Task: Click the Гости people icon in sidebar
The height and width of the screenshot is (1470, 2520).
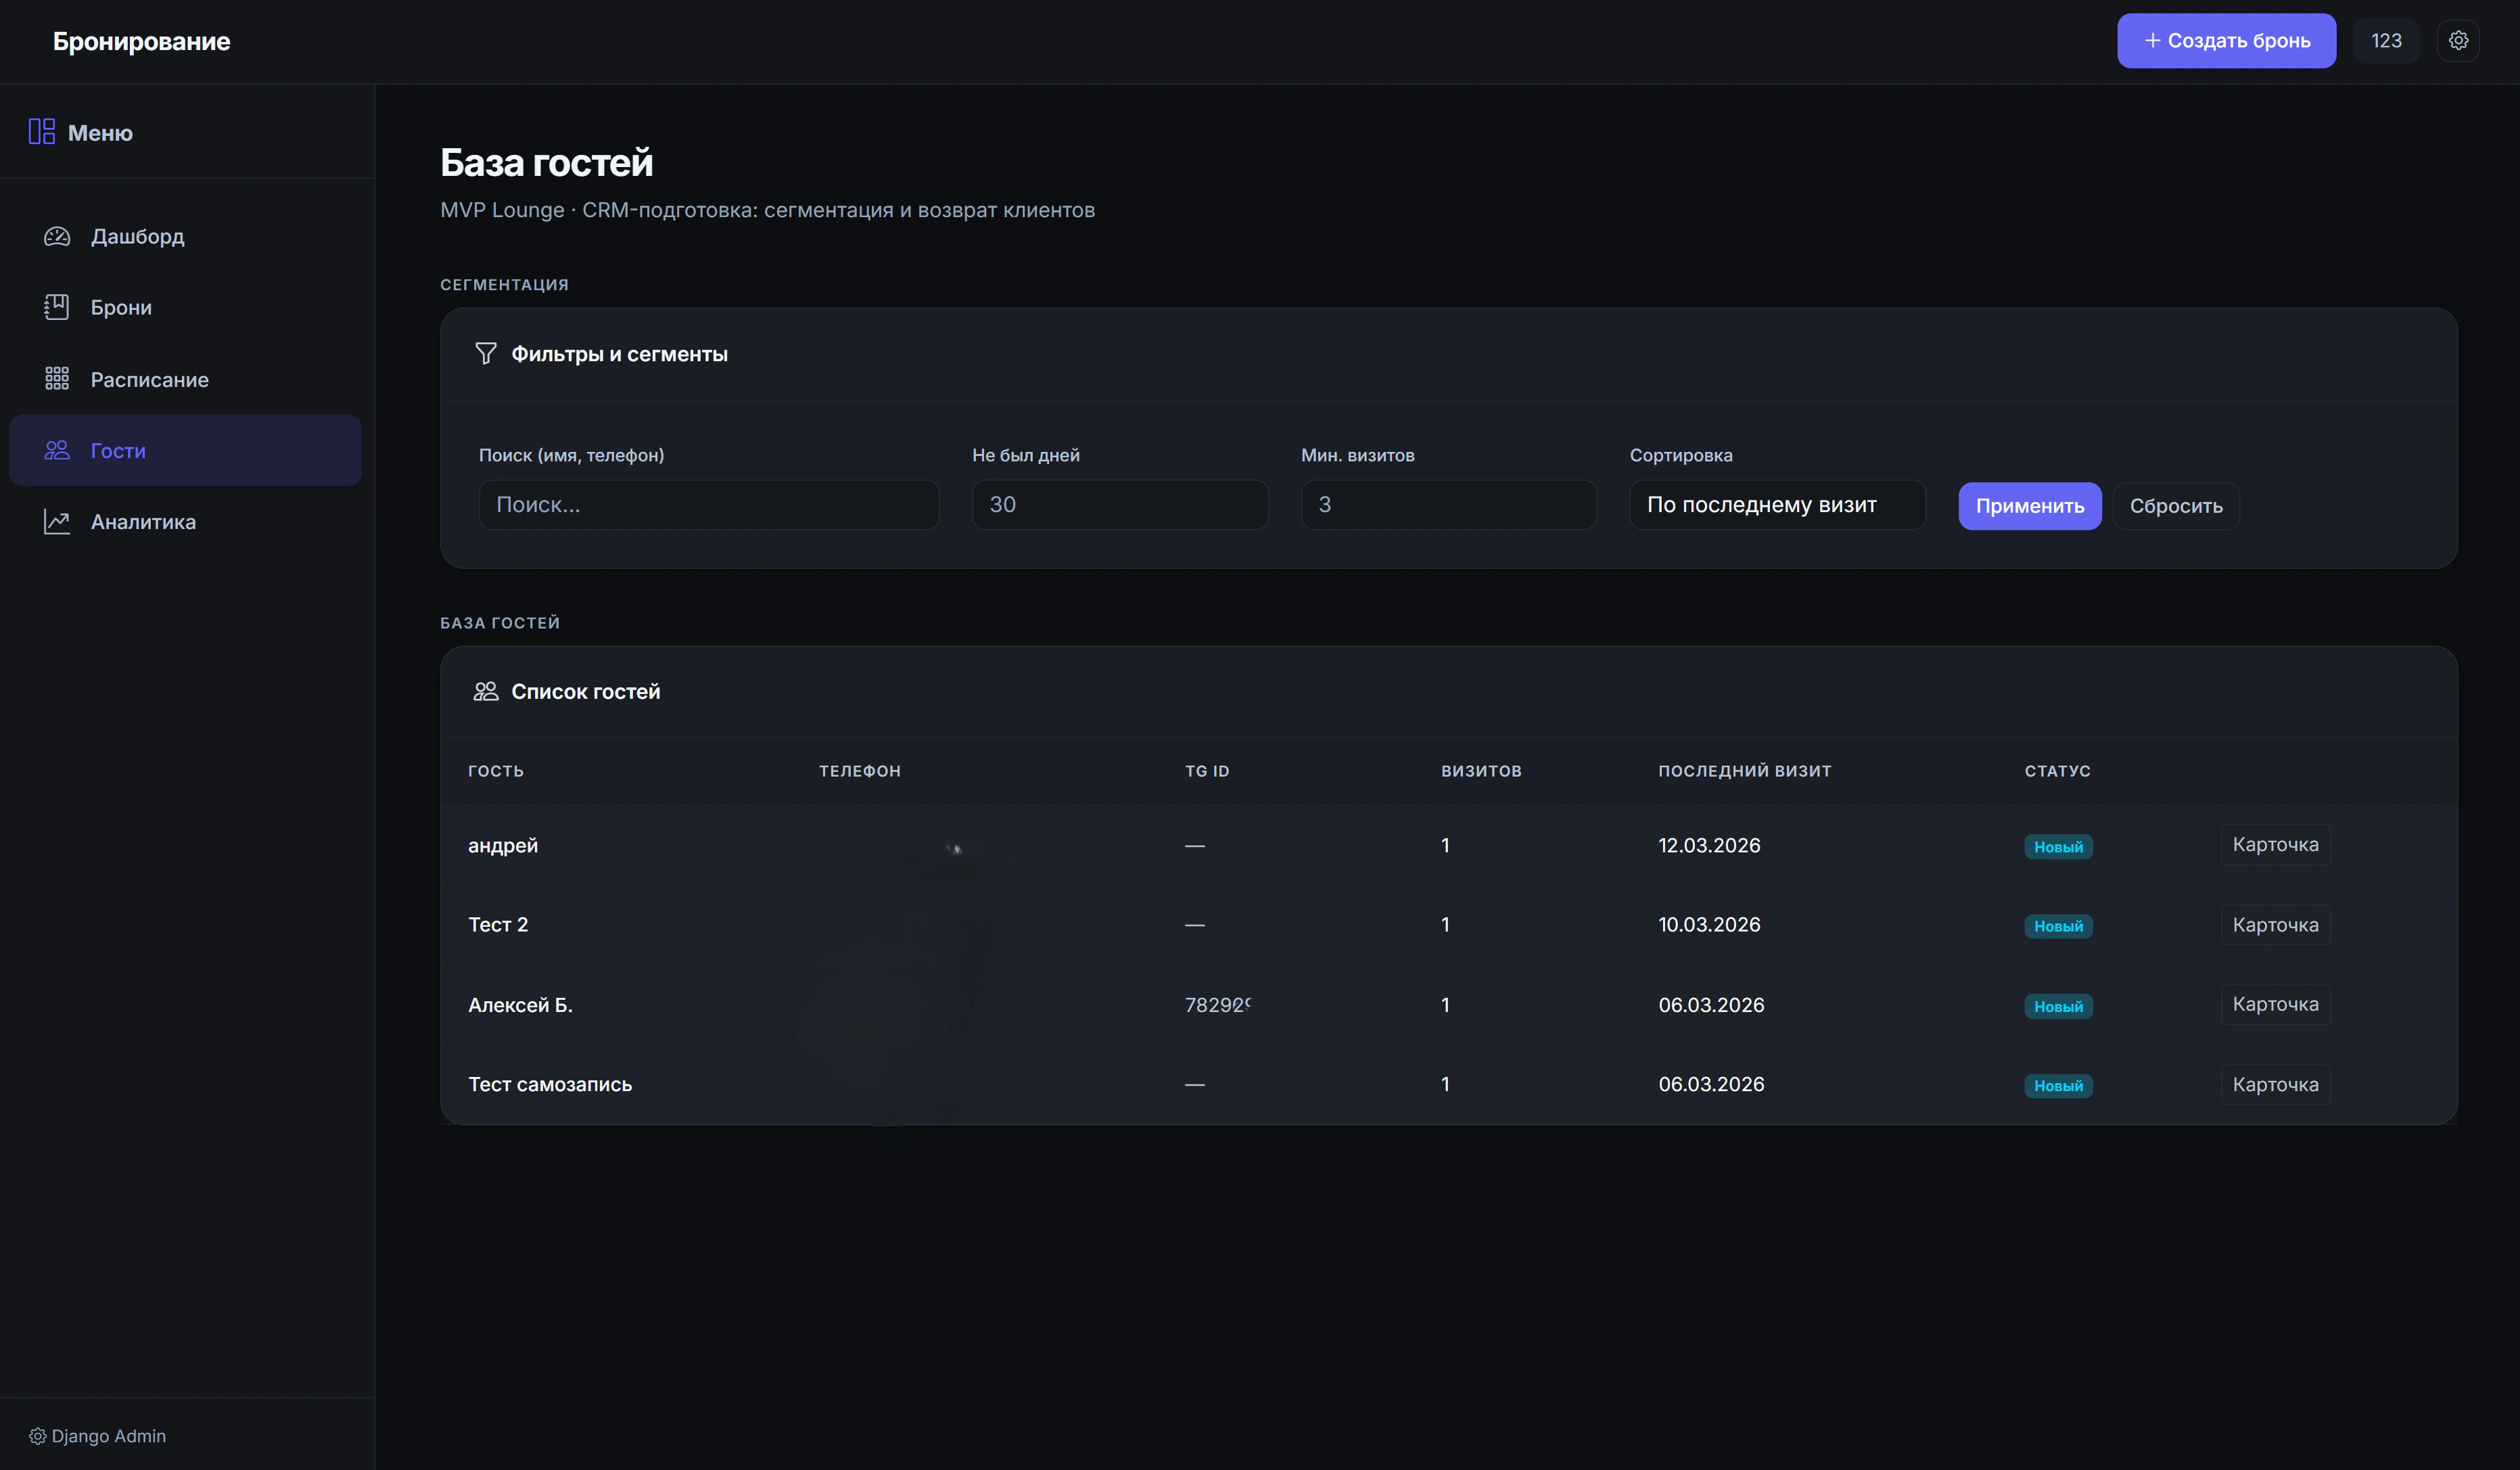Action: tap(57, 450)
